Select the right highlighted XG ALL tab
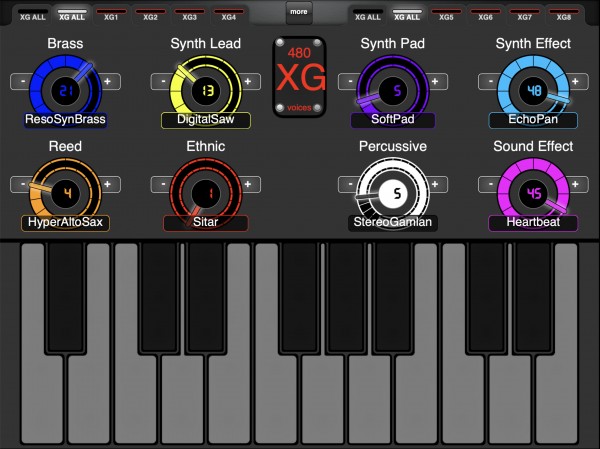The height and width of the screenshot is (449, 600). (407, 15)
